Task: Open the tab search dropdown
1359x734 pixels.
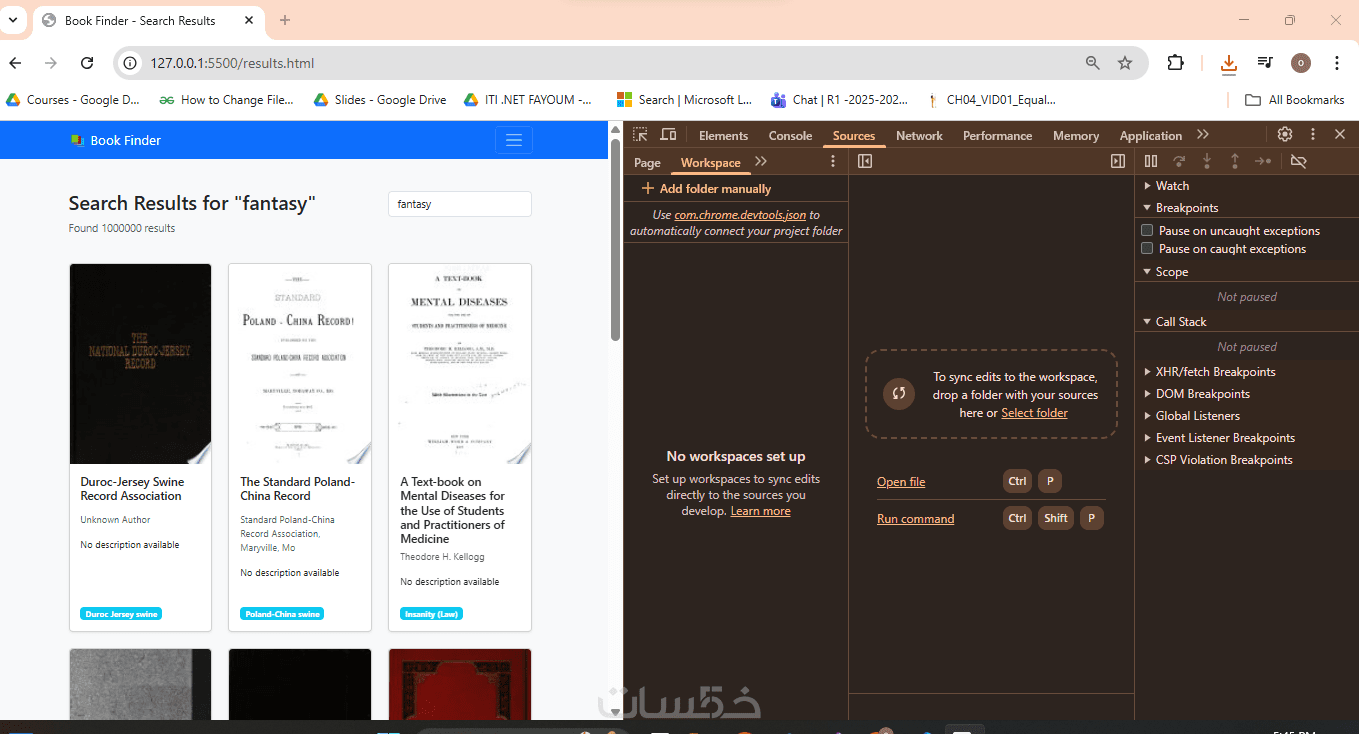Action: point(13,20)
